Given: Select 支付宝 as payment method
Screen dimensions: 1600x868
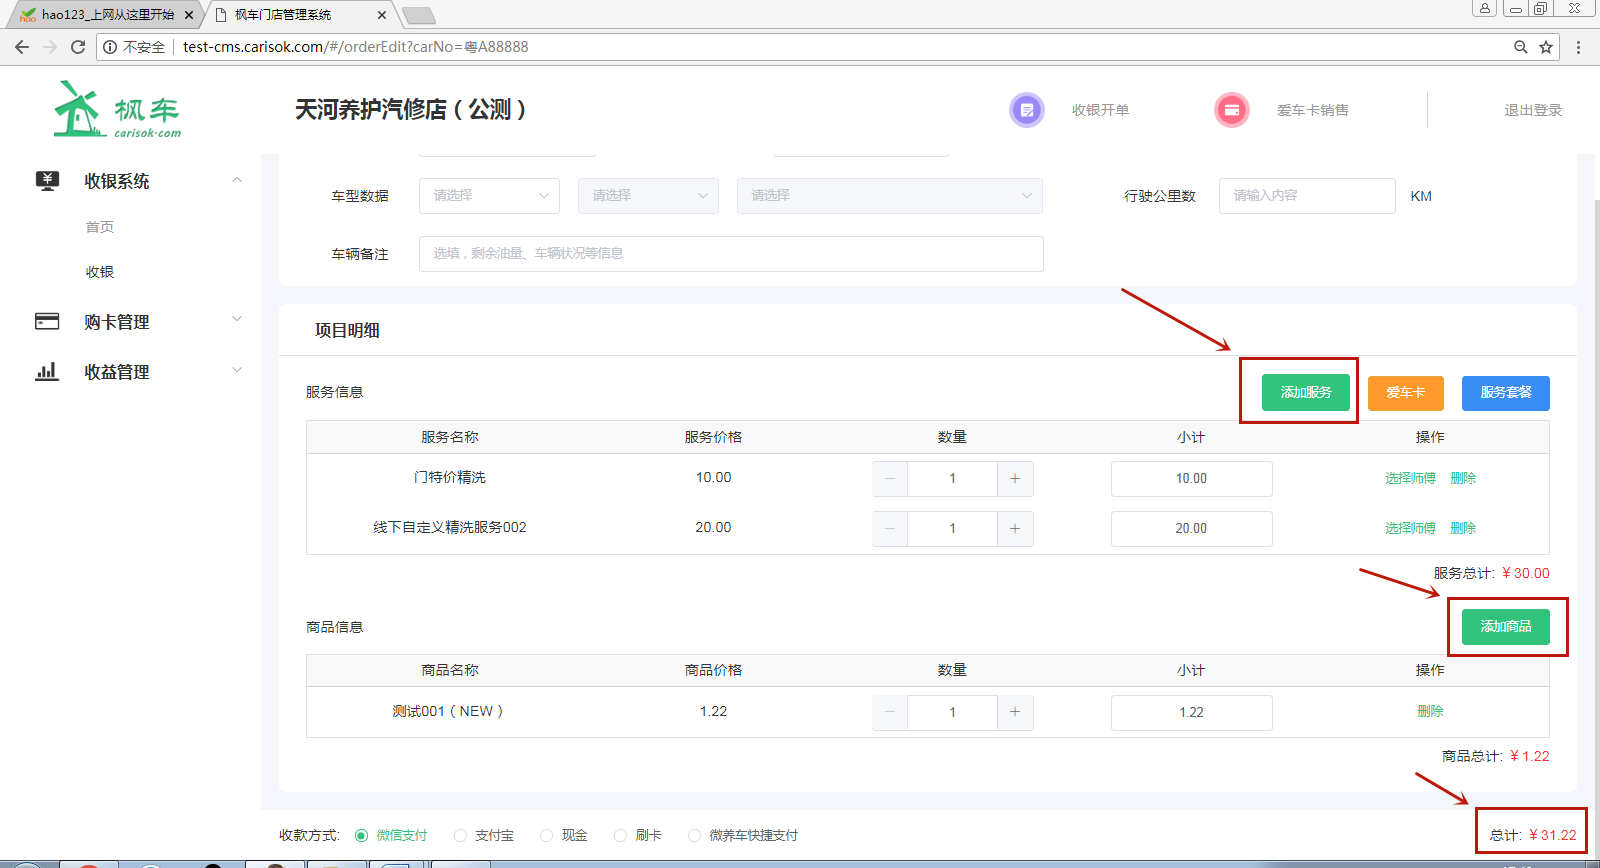Looking at the screenshot, I should [461, 835].
